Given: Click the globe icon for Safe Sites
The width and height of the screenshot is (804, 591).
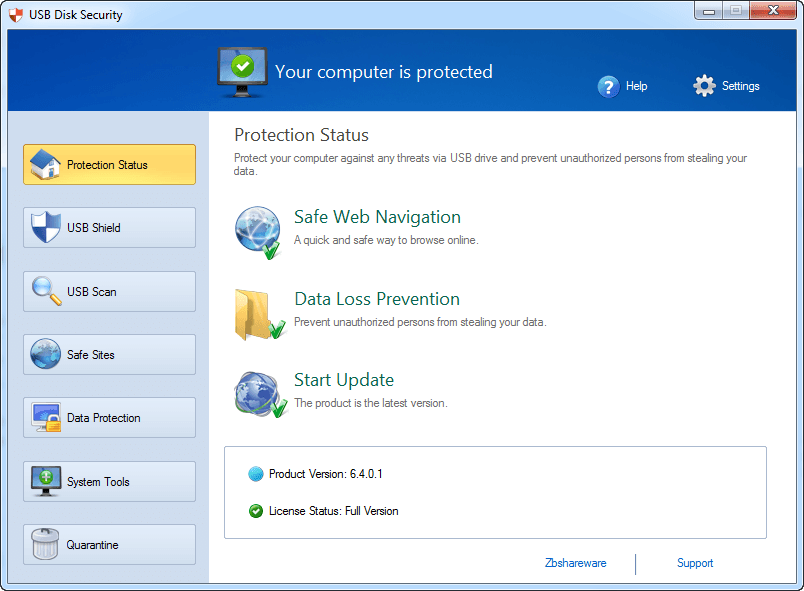Looking at the screenshot, I should coord(45,354).
